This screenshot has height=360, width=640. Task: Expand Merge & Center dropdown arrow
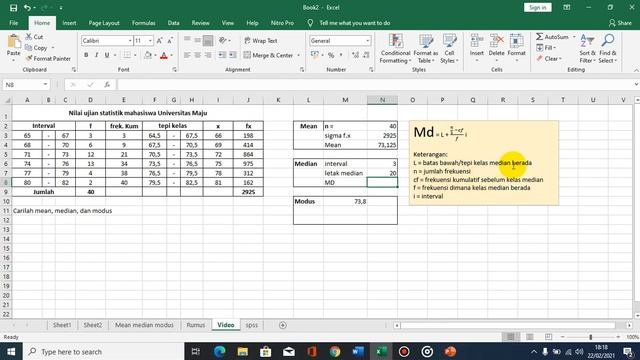click(x=298, y=55)
